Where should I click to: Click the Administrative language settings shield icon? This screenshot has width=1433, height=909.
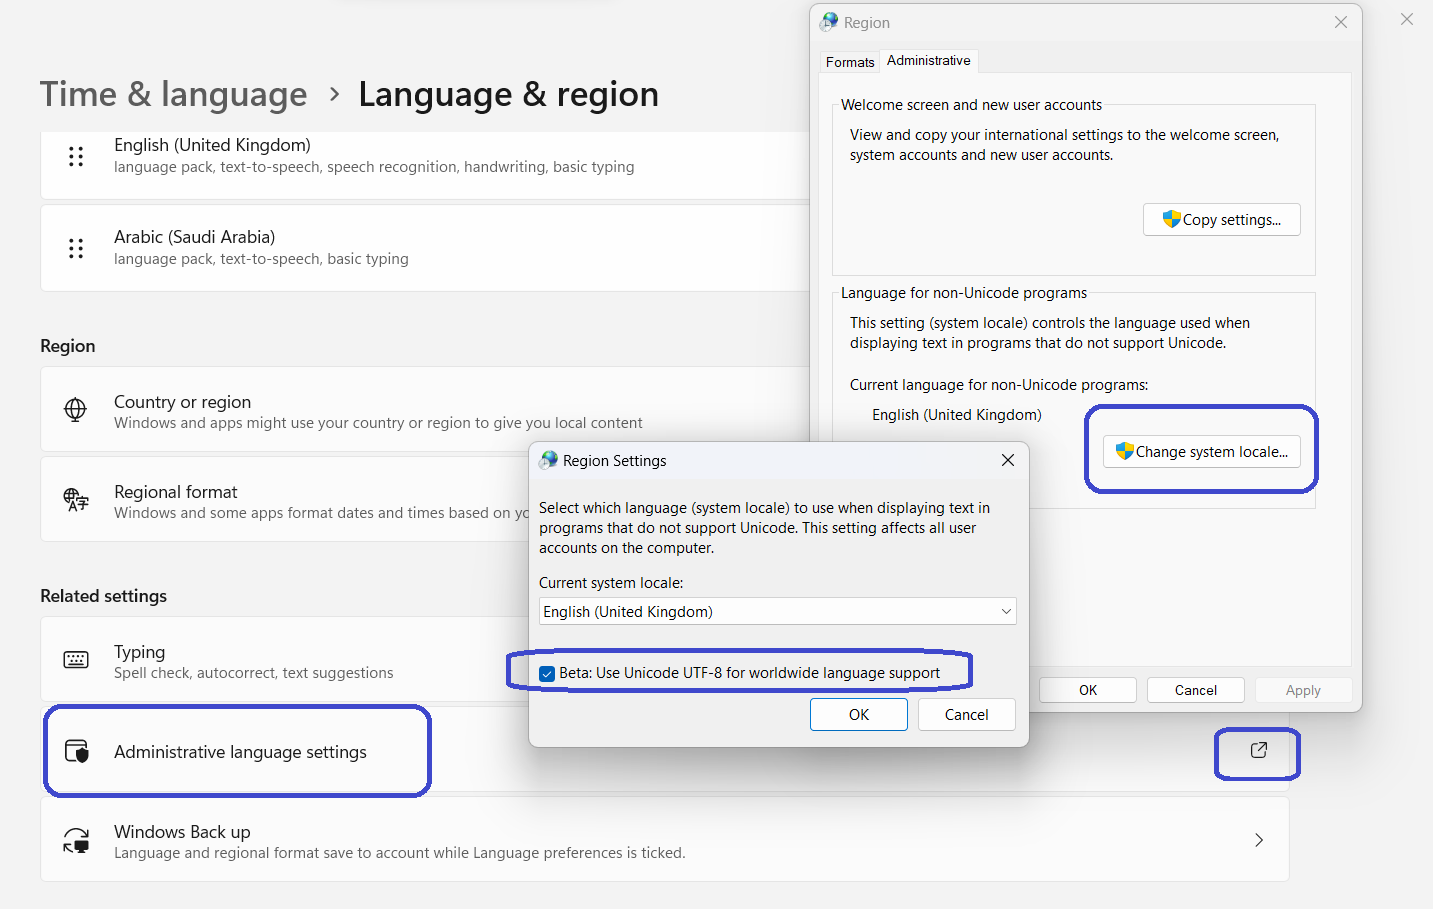[76, 751]
